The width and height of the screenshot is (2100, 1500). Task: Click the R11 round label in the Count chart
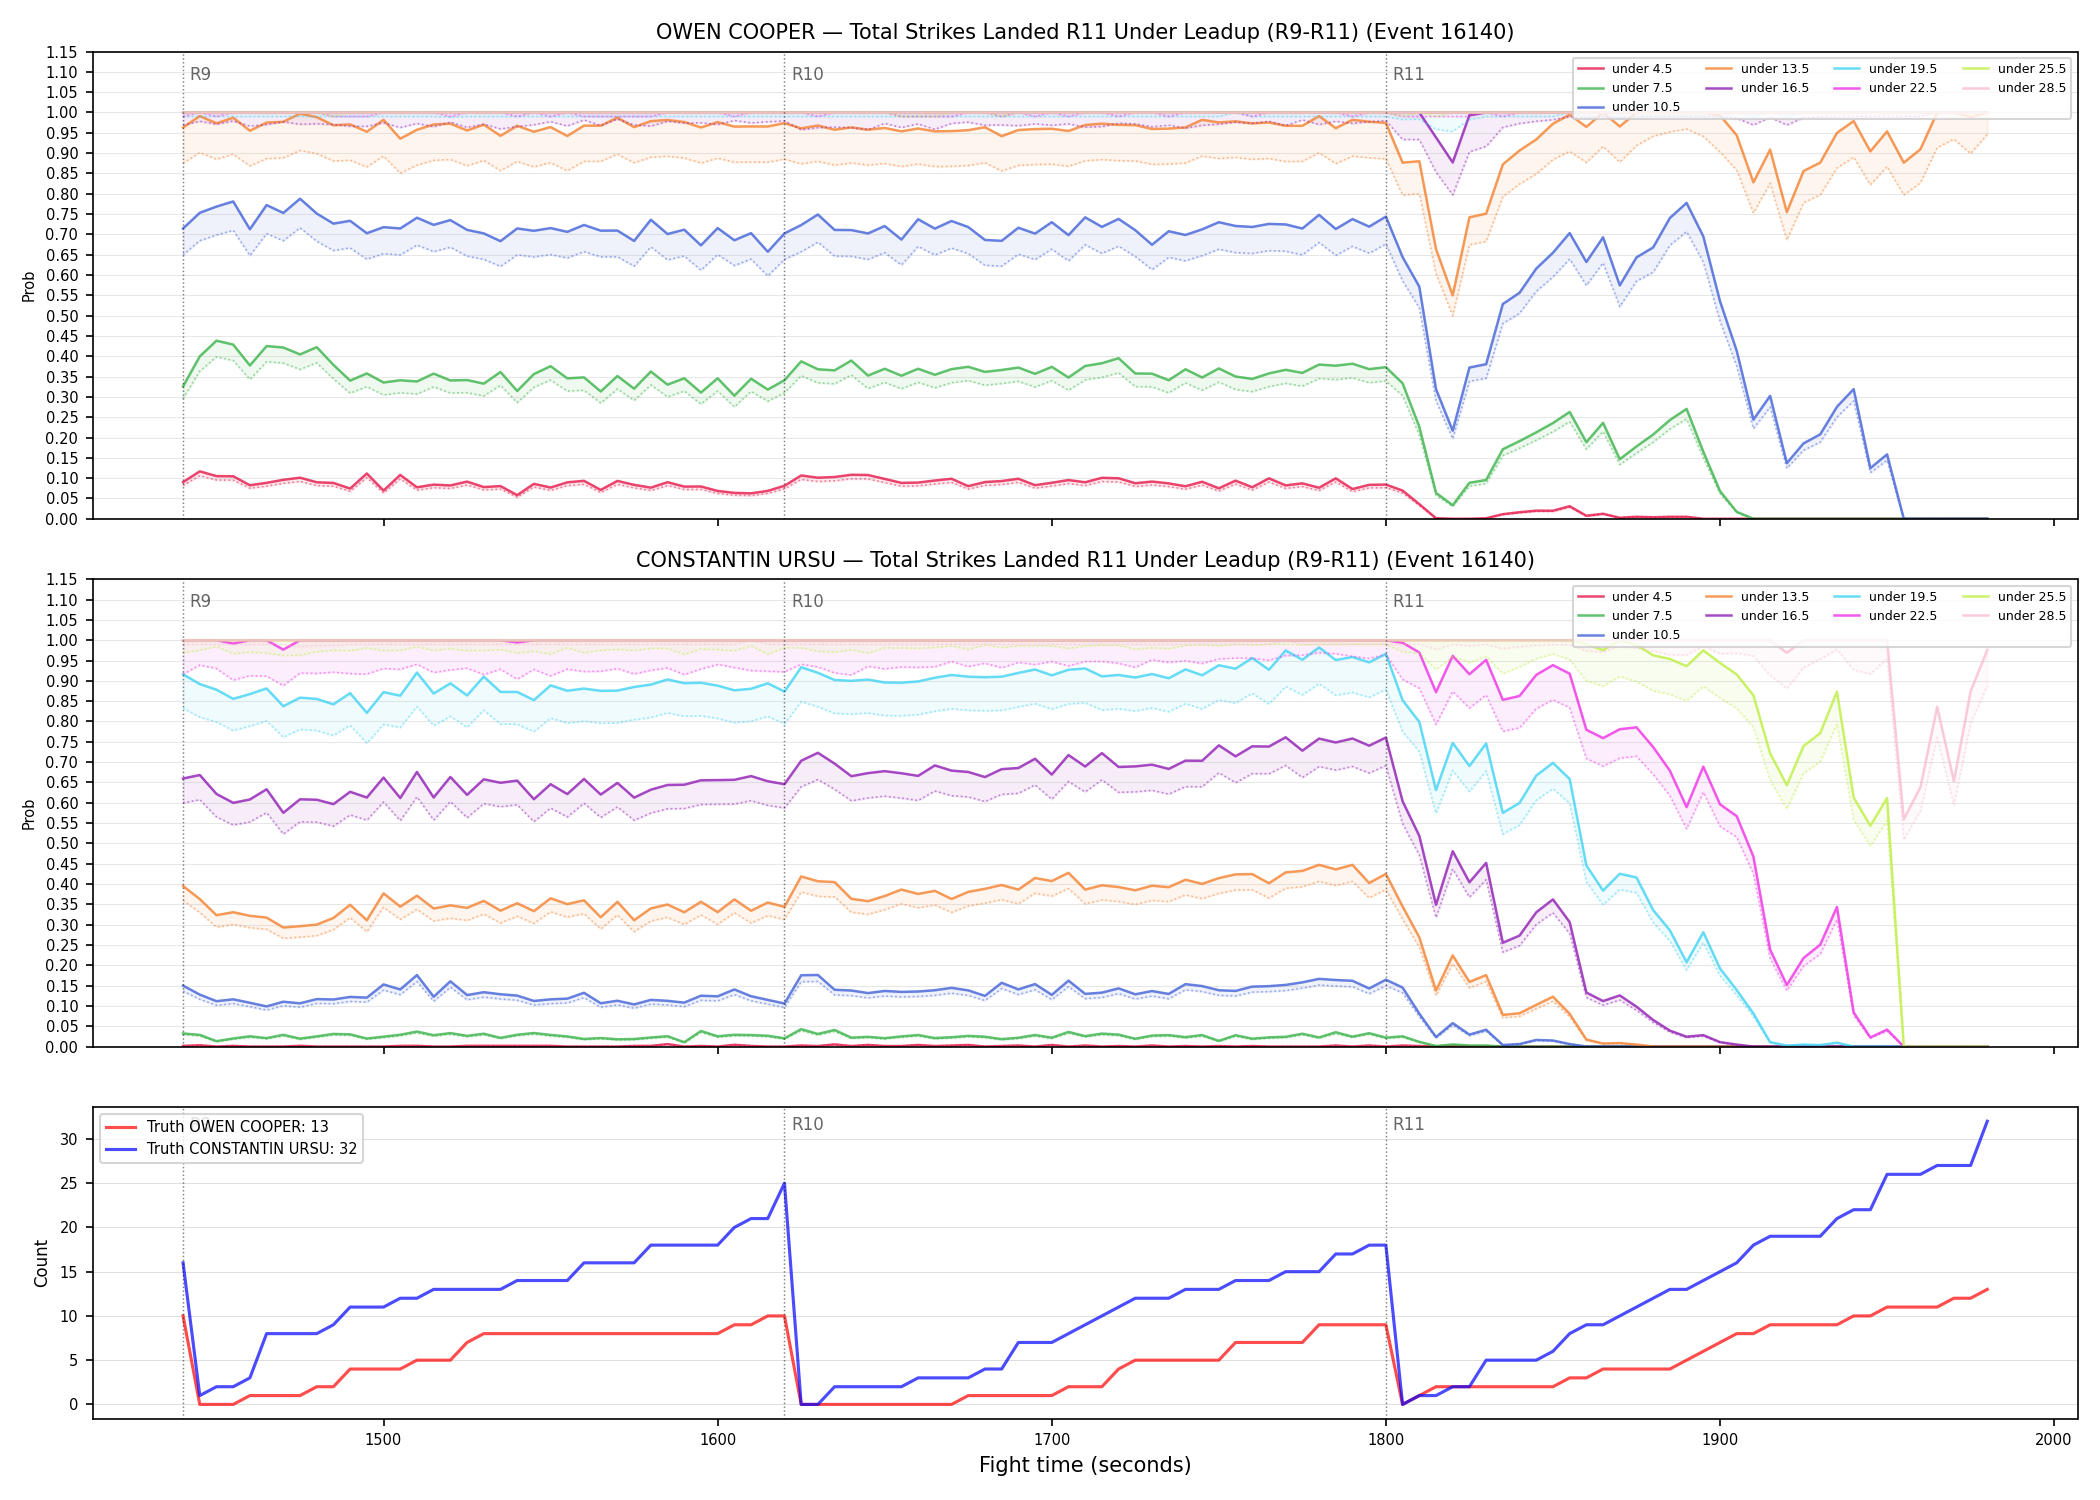point(1408,1124)
